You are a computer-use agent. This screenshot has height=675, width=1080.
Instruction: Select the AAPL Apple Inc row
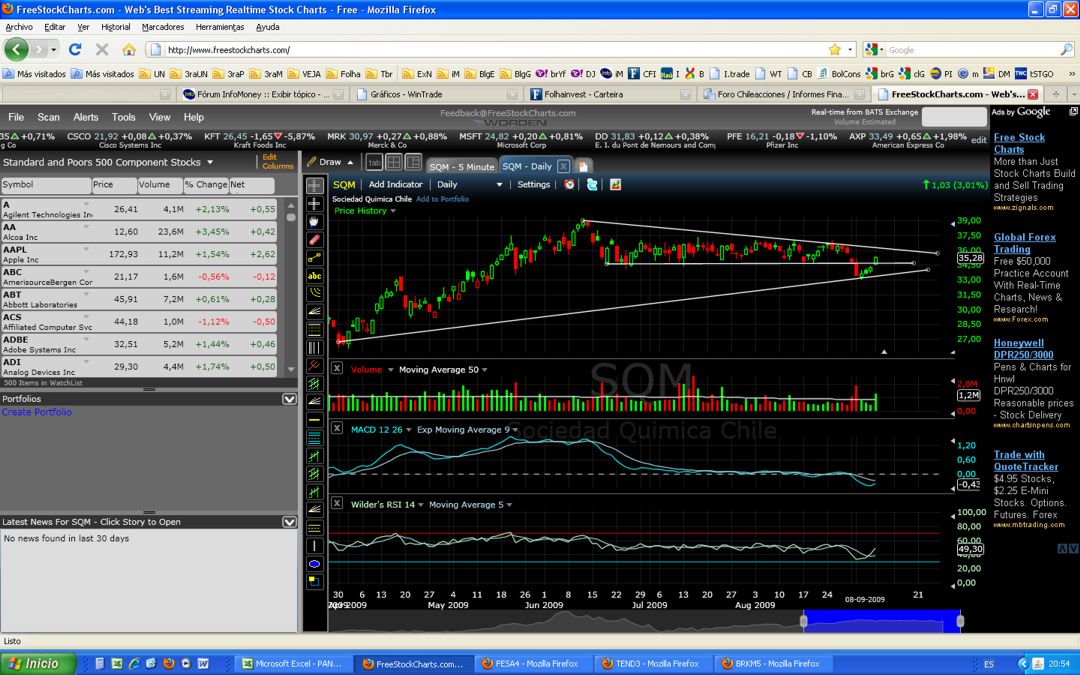(139, 254)
